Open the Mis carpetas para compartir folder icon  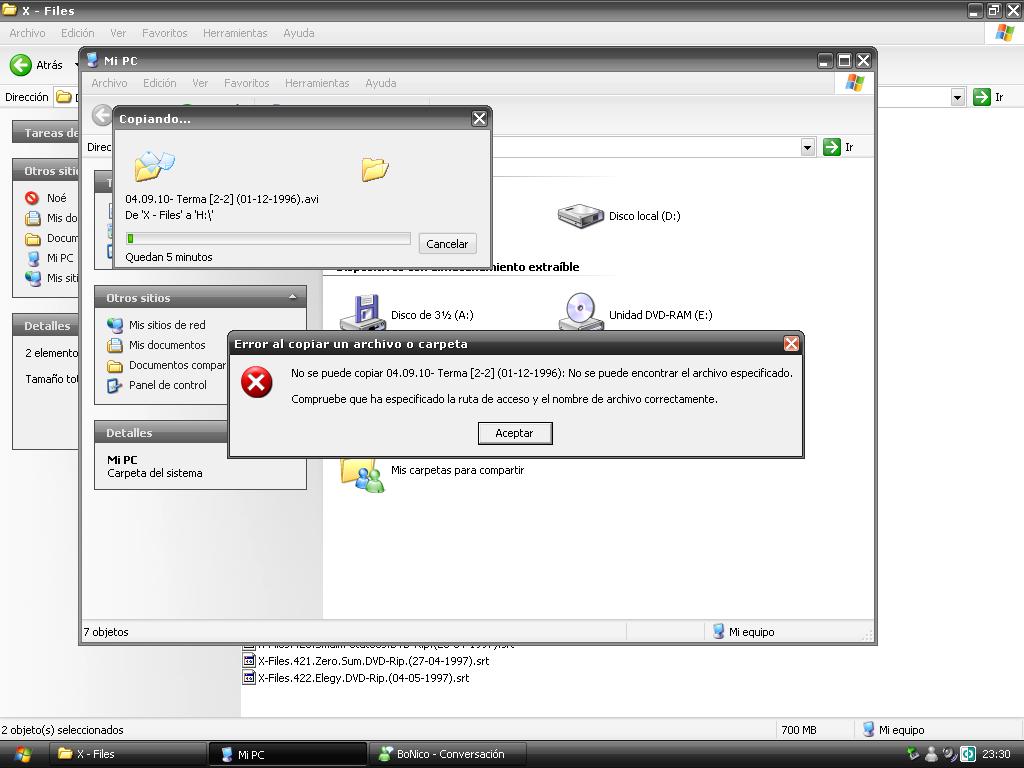click(x=362, y=475)
